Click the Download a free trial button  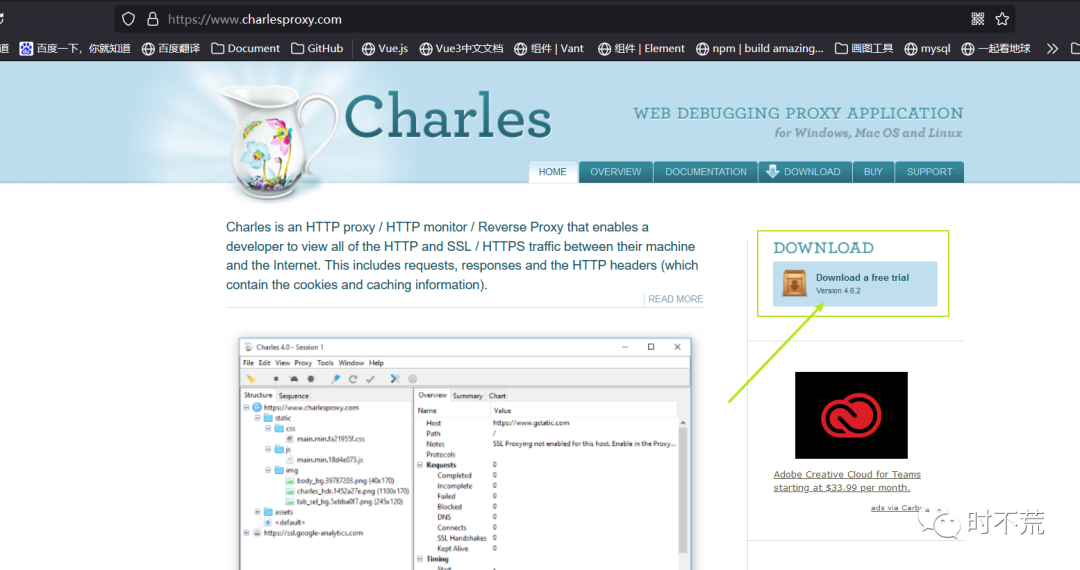(x=855, y=284)
